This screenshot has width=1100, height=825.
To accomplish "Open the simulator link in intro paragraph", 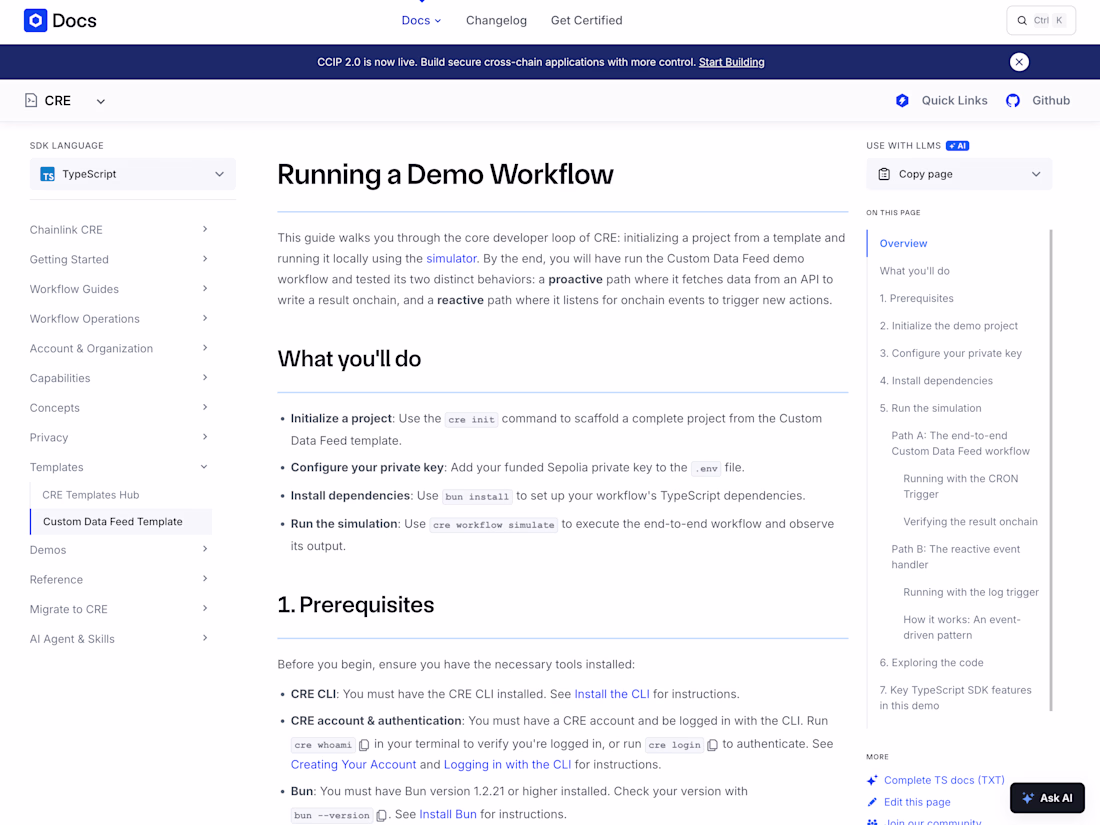I will click(x=451, y=258).
